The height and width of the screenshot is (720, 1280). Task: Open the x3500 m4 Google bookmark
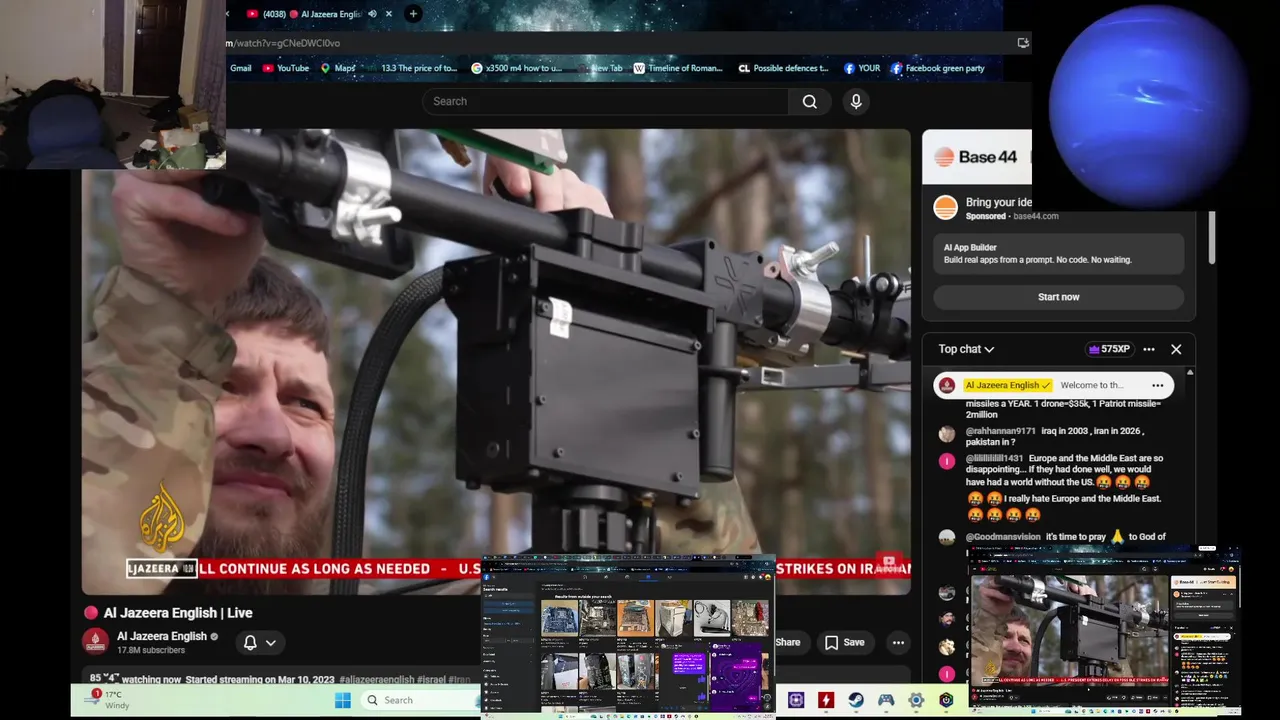coord(517,68)
